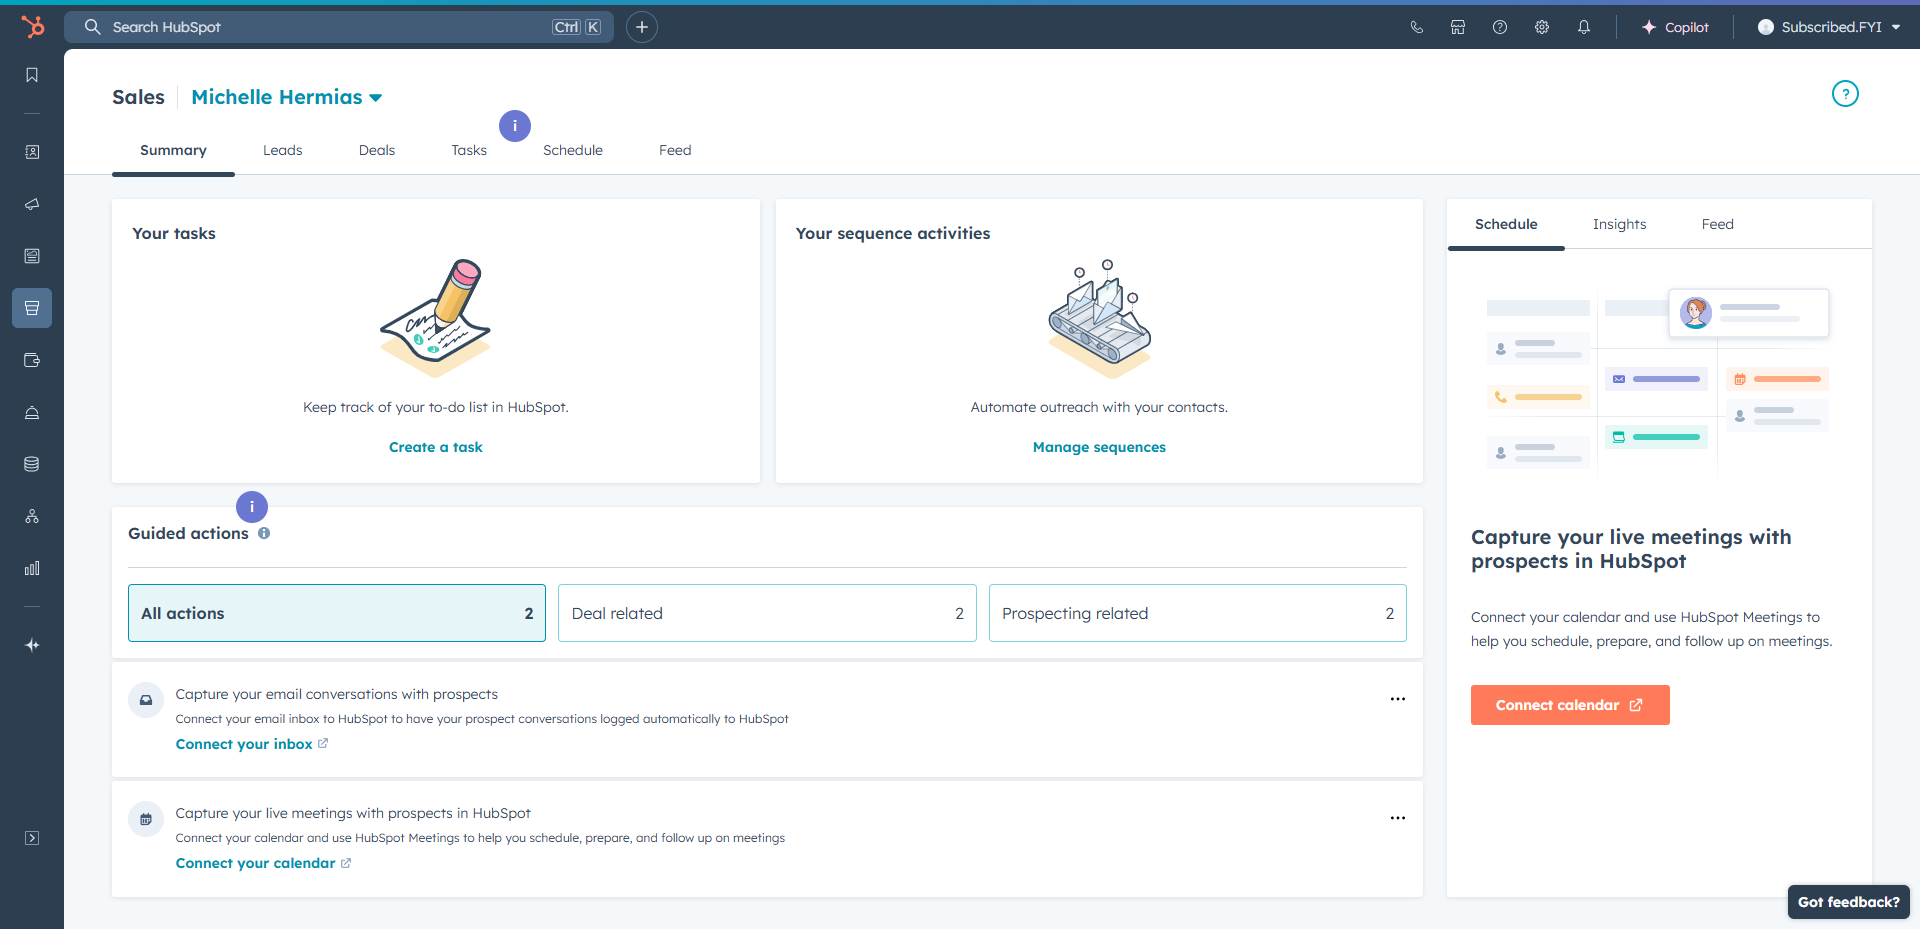This screenshot has width=1920, height=929.
Task: Switch to the Tasks tab
Action: click(469, 150)
